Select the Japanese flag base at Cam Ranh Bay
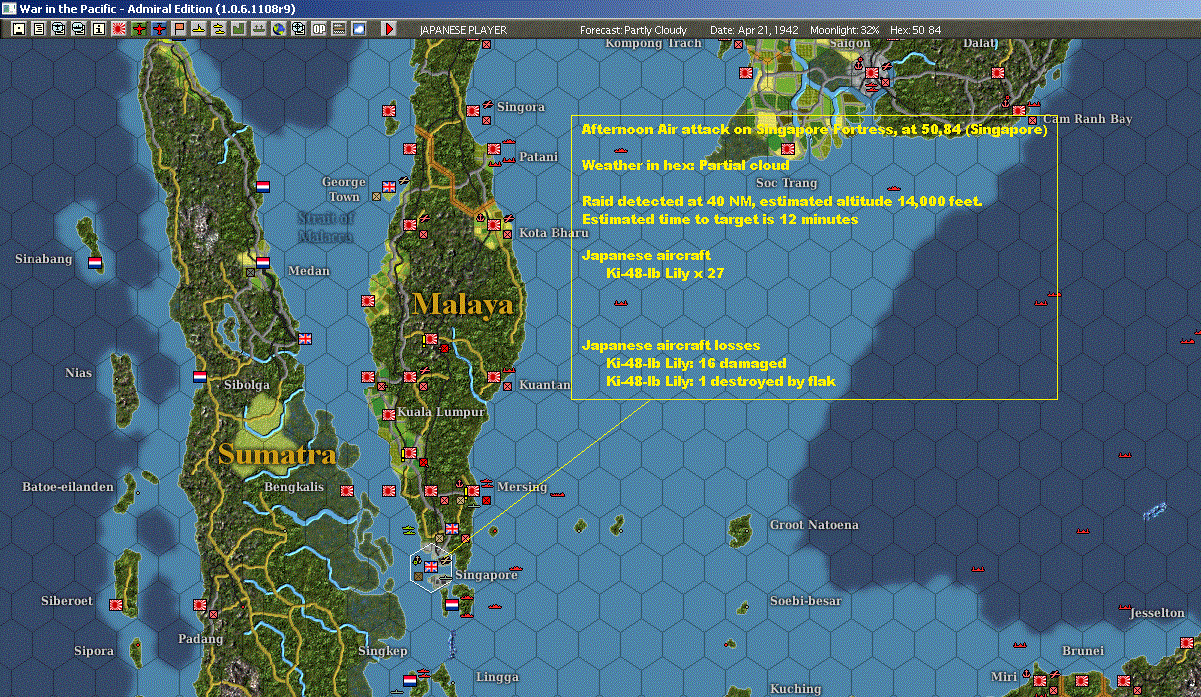Viewport: 1201px width, 697px height. (x=1019, y=111)
